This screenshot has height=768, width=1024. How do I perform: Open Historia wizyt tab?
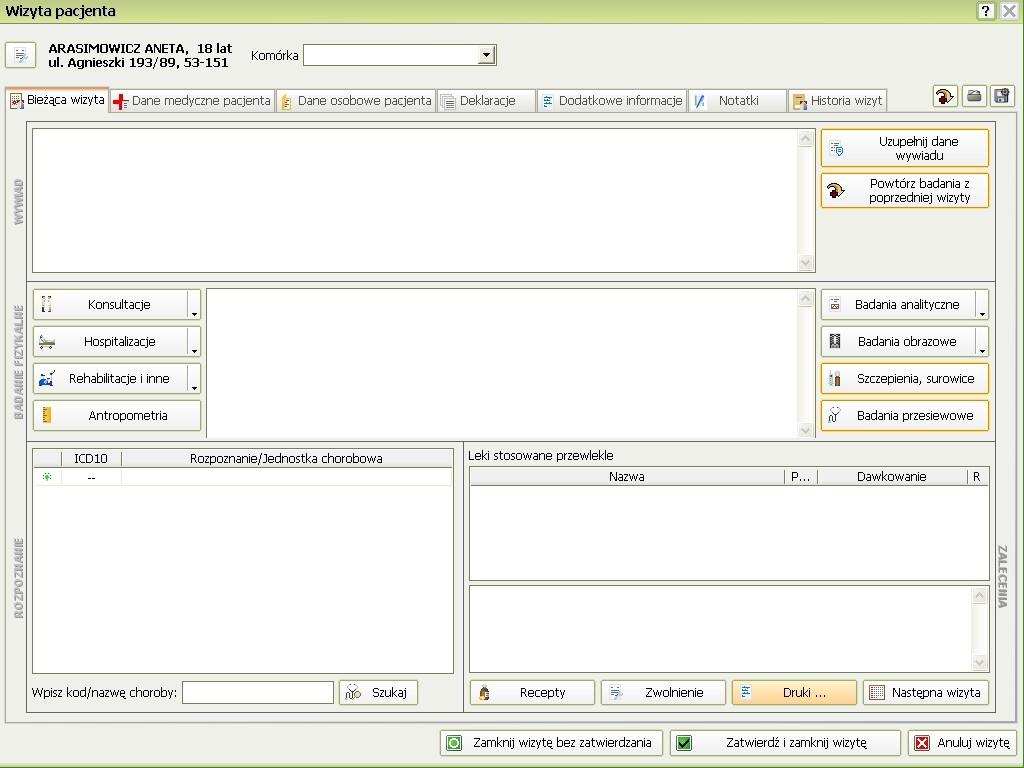pos(837,101)
